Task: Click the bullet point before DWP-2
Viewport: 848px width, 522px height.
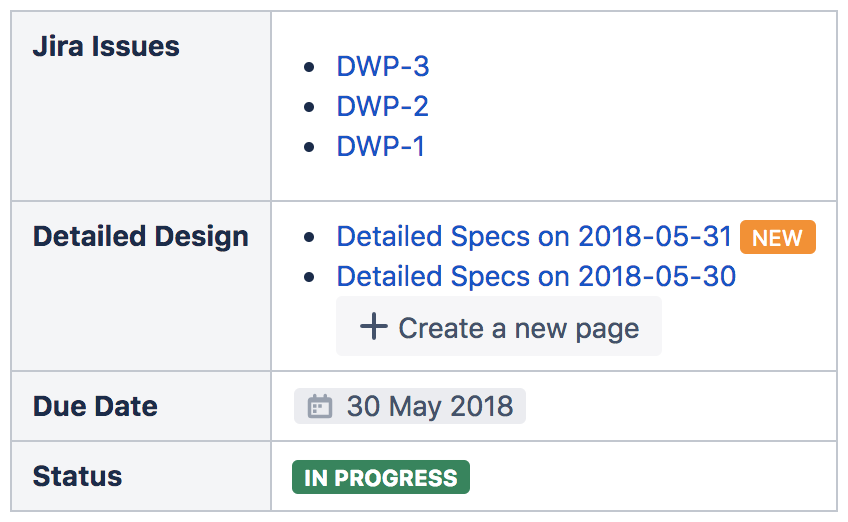Action: click(310, 107)
